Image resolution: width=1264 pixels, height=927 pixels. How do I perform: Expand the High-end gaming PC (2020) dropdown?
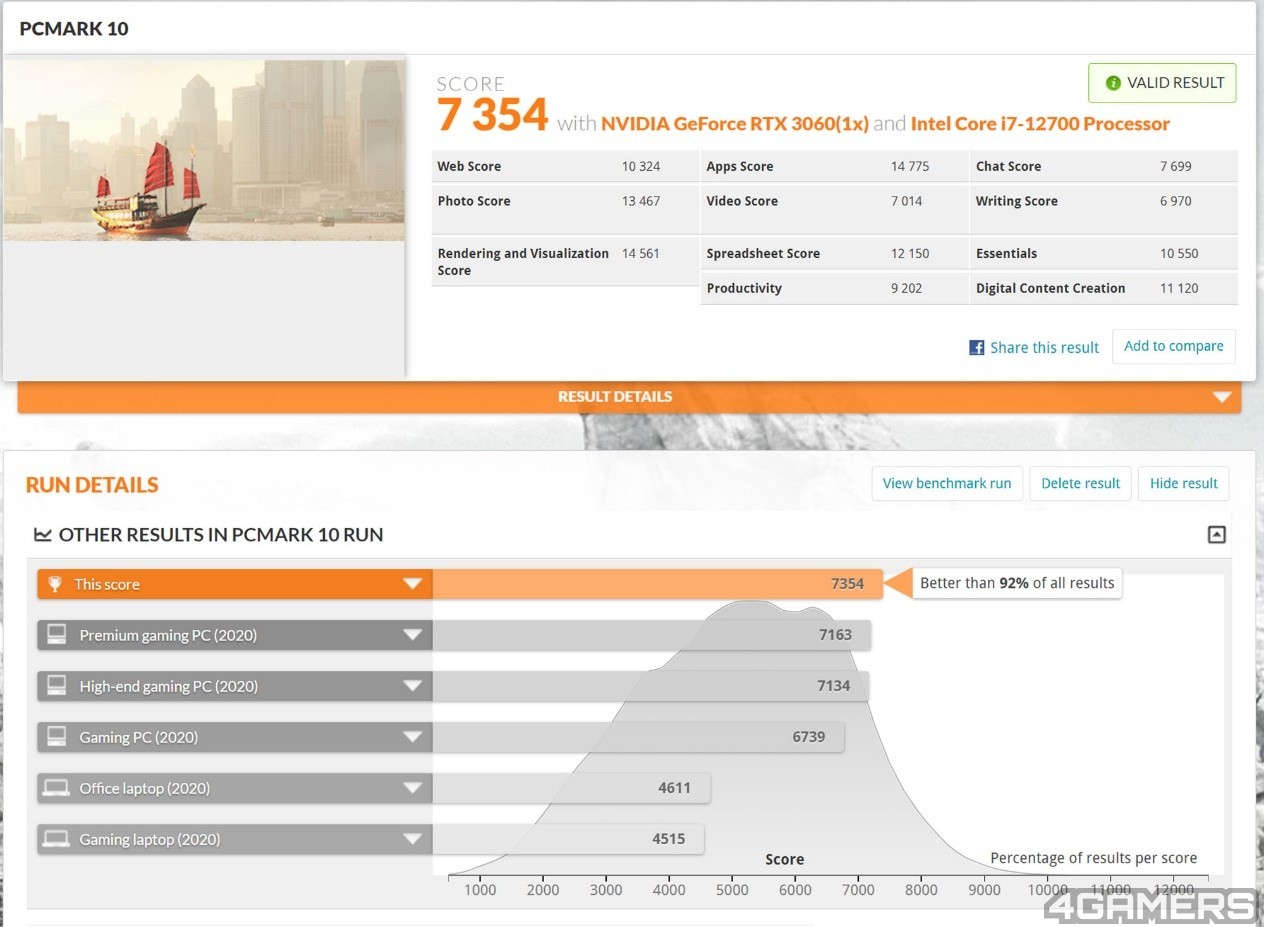click(412, 686)
